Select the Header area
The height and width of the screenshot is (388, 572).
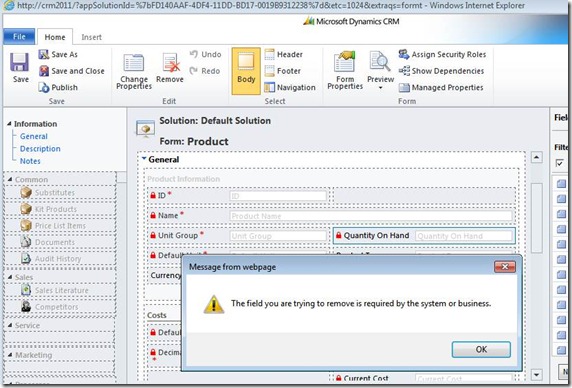coord(284,54)
